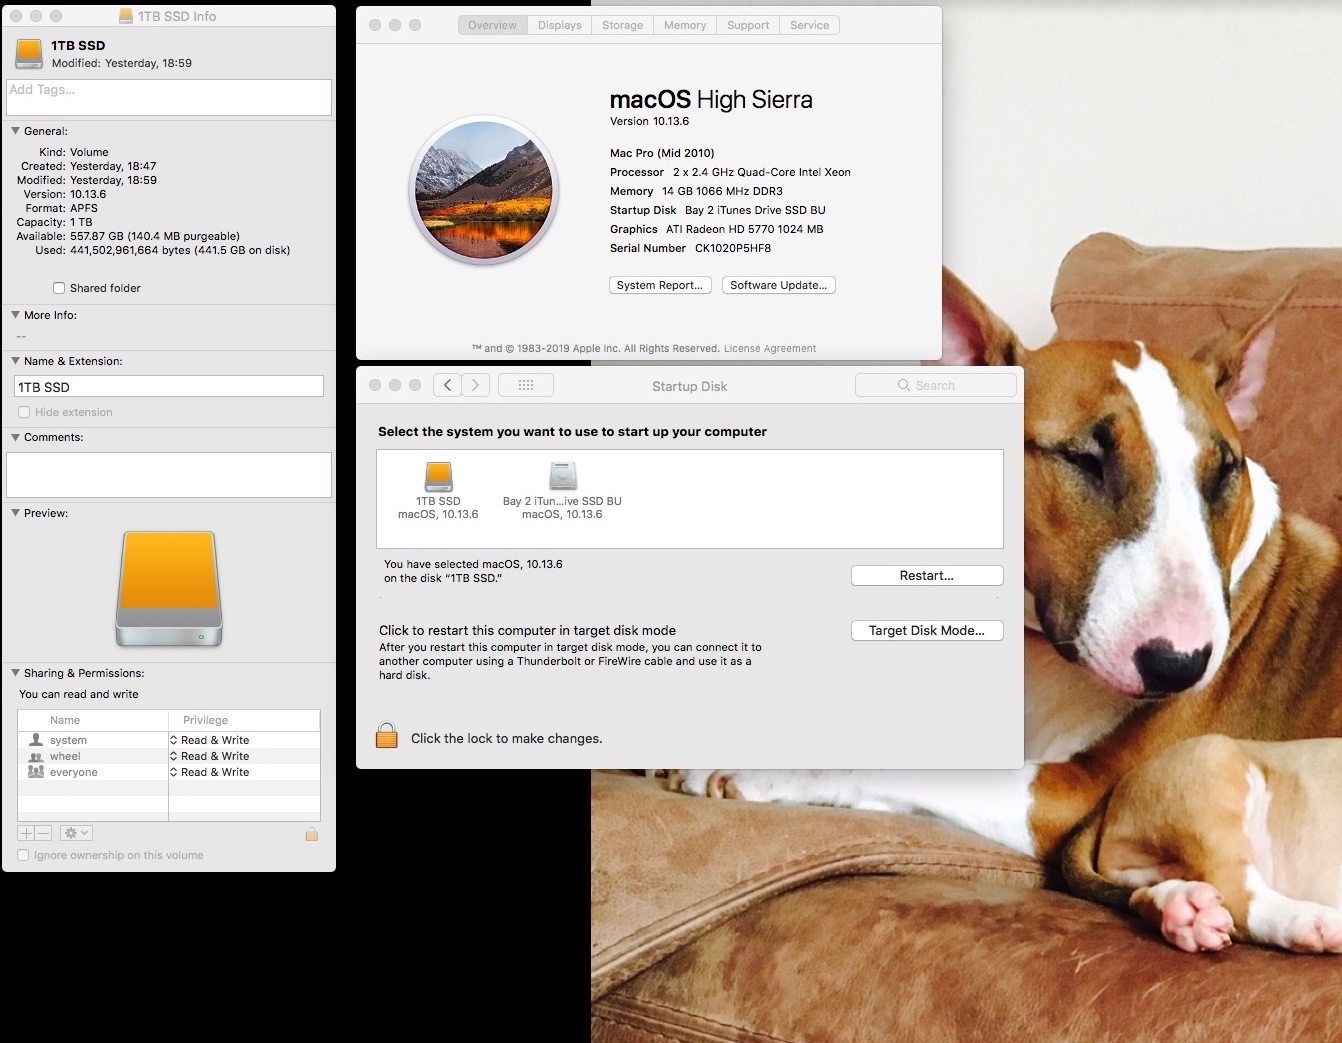Image resolution: width=1342 pixels, height=1043 pixels.
Task: Collapse the More Info section
Action: [15, 315]
